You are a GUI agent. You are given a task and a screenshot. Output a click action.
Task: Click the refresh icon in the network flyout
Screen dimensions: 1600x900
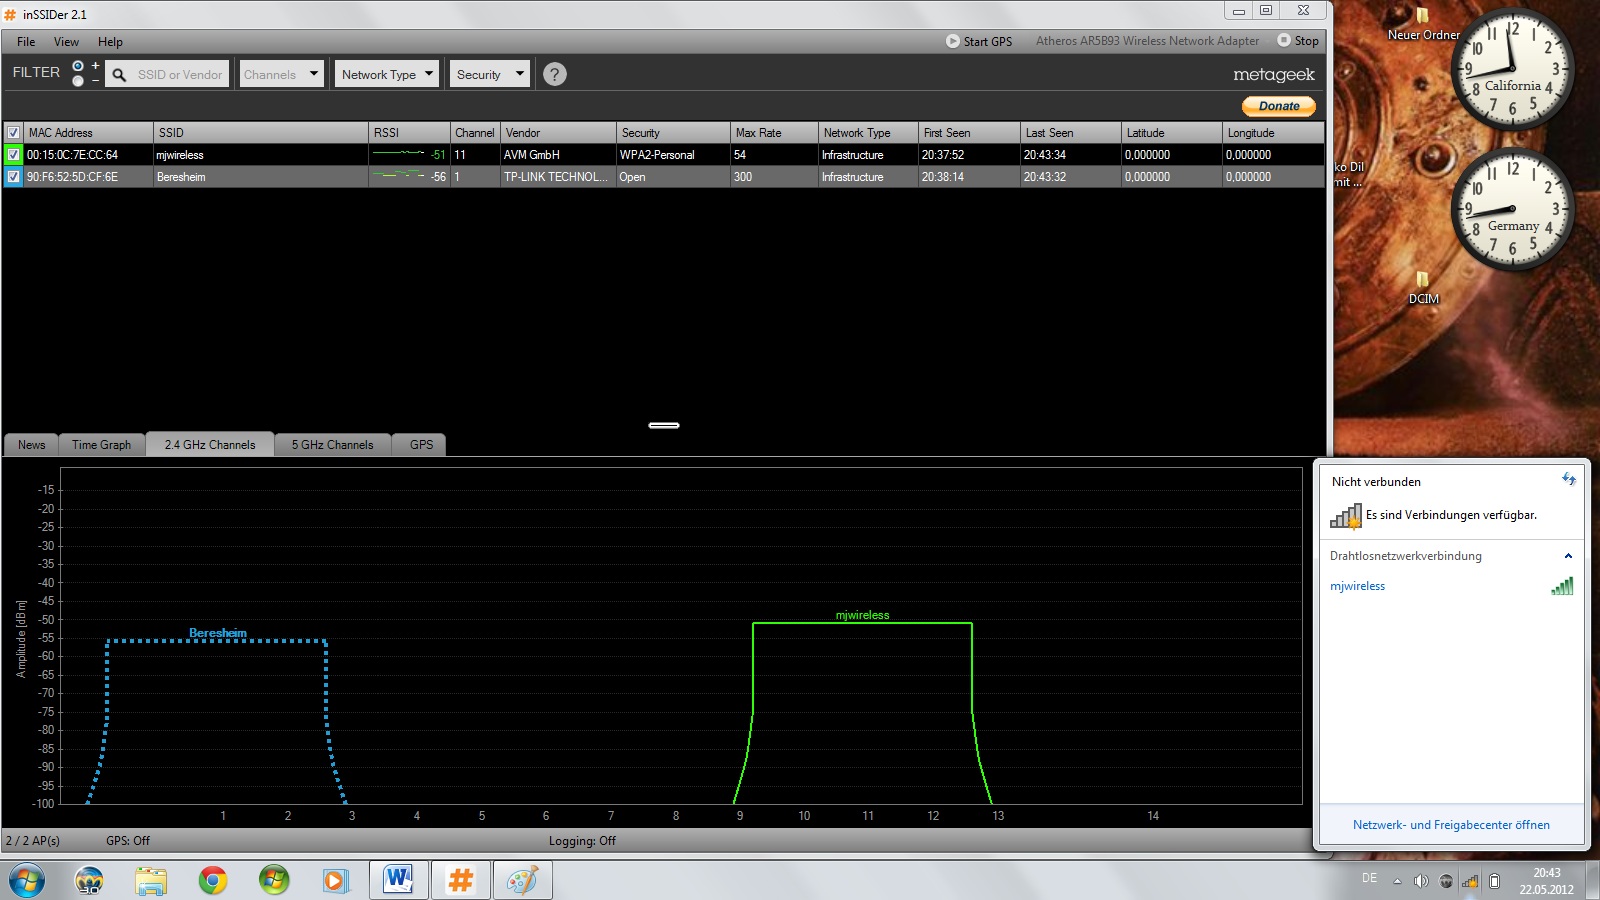point(1568,480)
